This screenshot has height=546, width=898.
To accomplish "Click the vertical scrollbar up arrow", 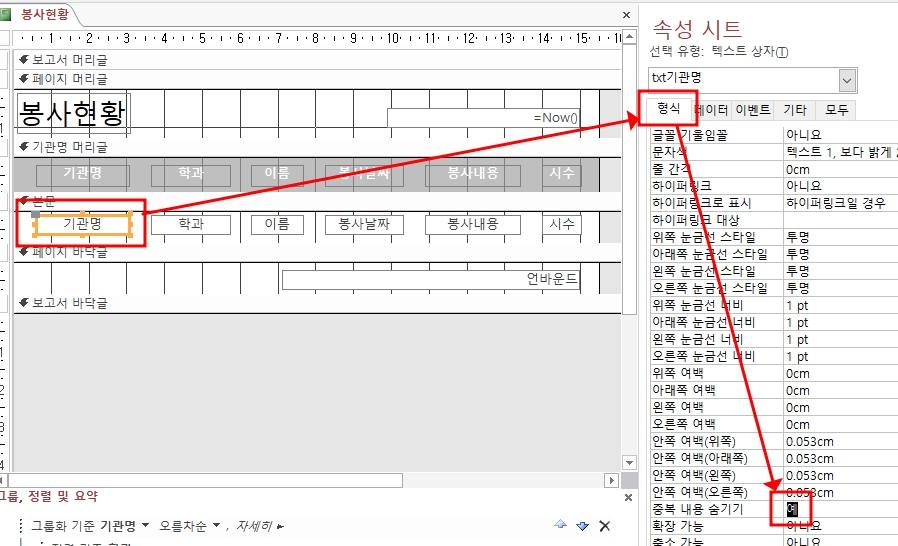I will point(629,37).
